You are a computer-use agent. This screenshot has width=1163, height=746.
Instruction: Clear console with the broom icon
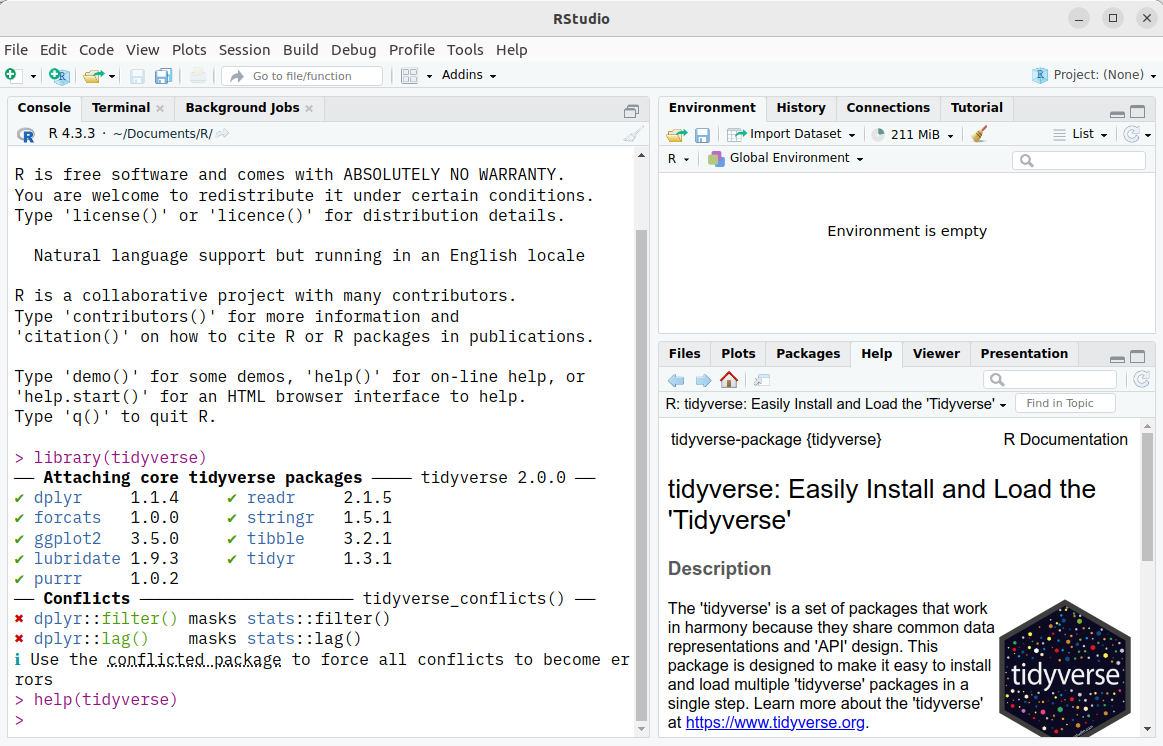tap(633, 134)
